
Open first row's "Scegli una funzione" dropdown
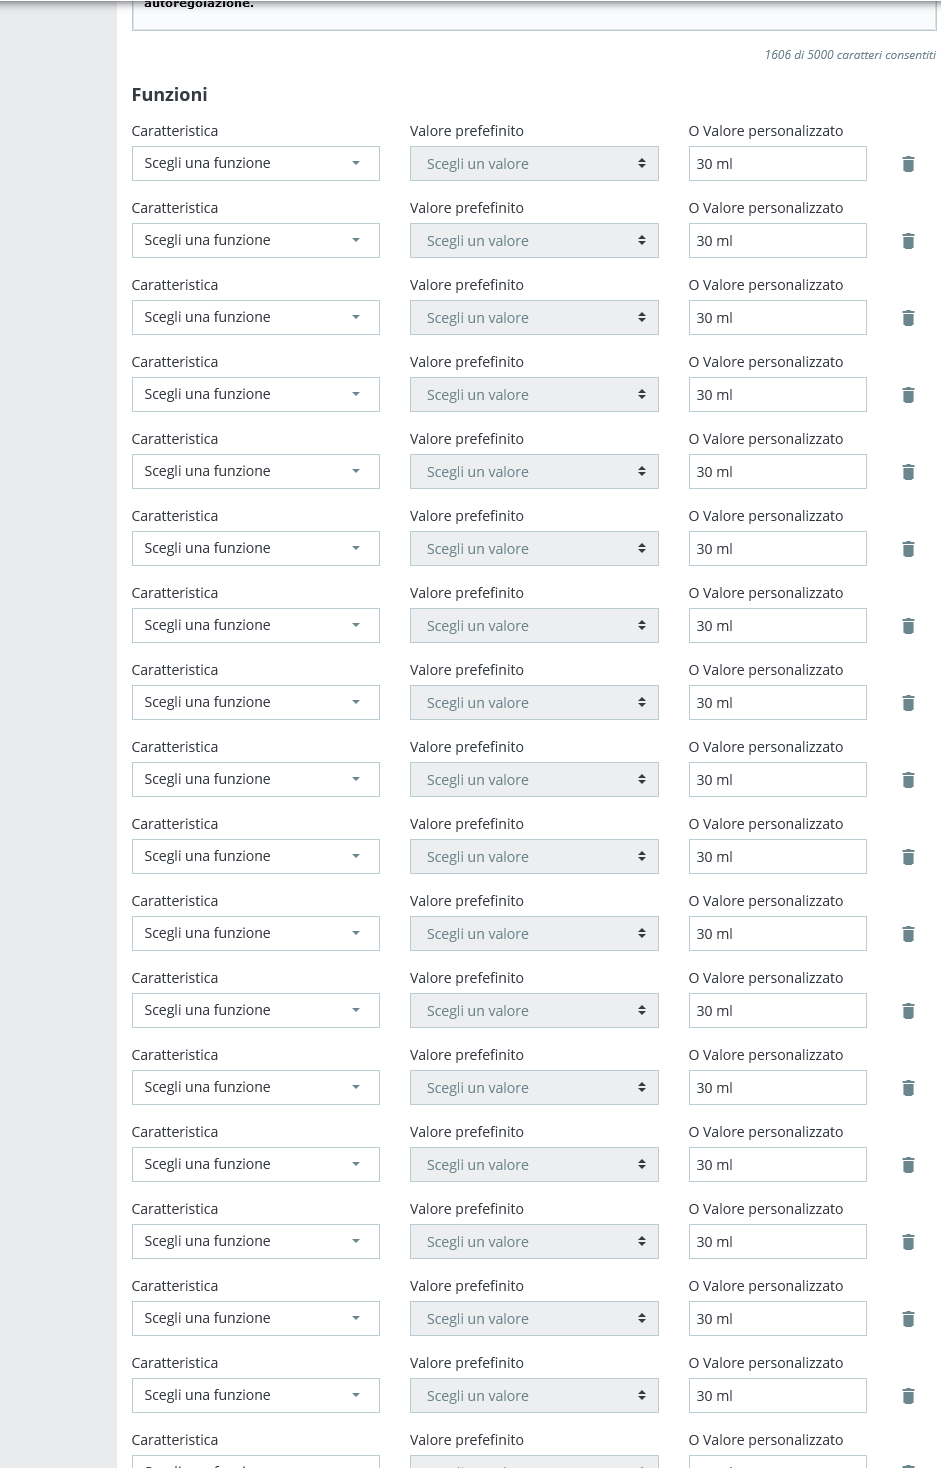[x=255, y=164]
